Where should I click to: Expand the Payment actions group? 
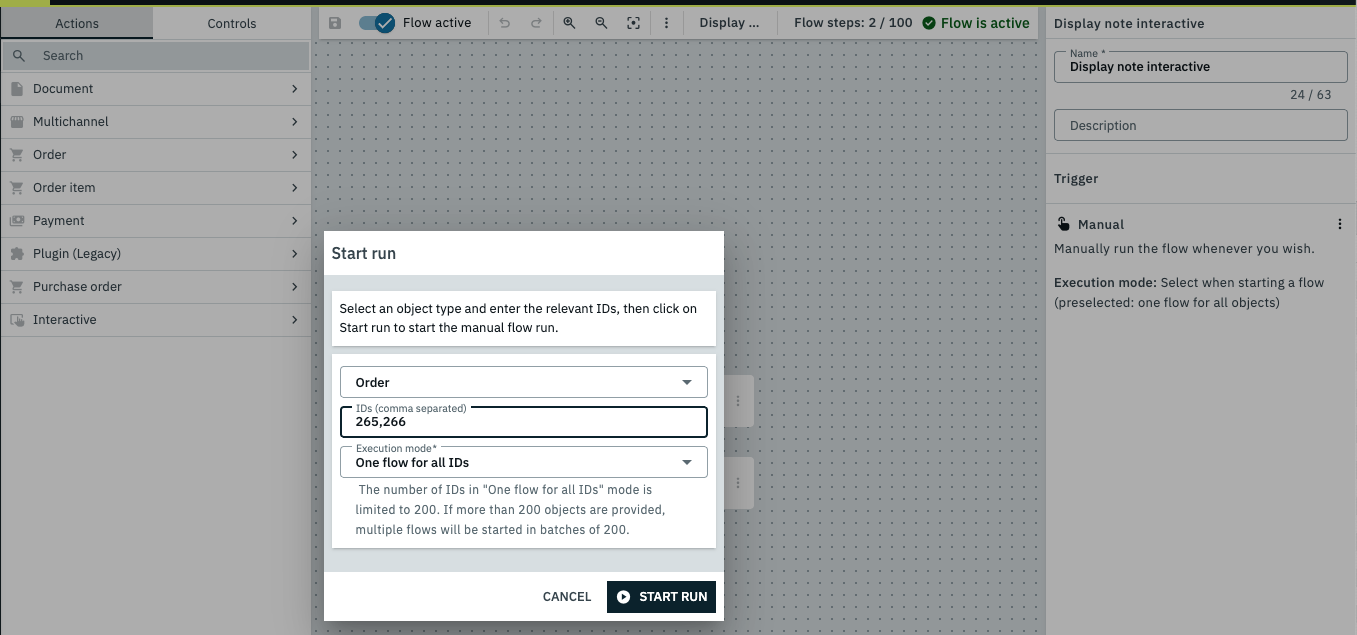click(x=295, y=221)
